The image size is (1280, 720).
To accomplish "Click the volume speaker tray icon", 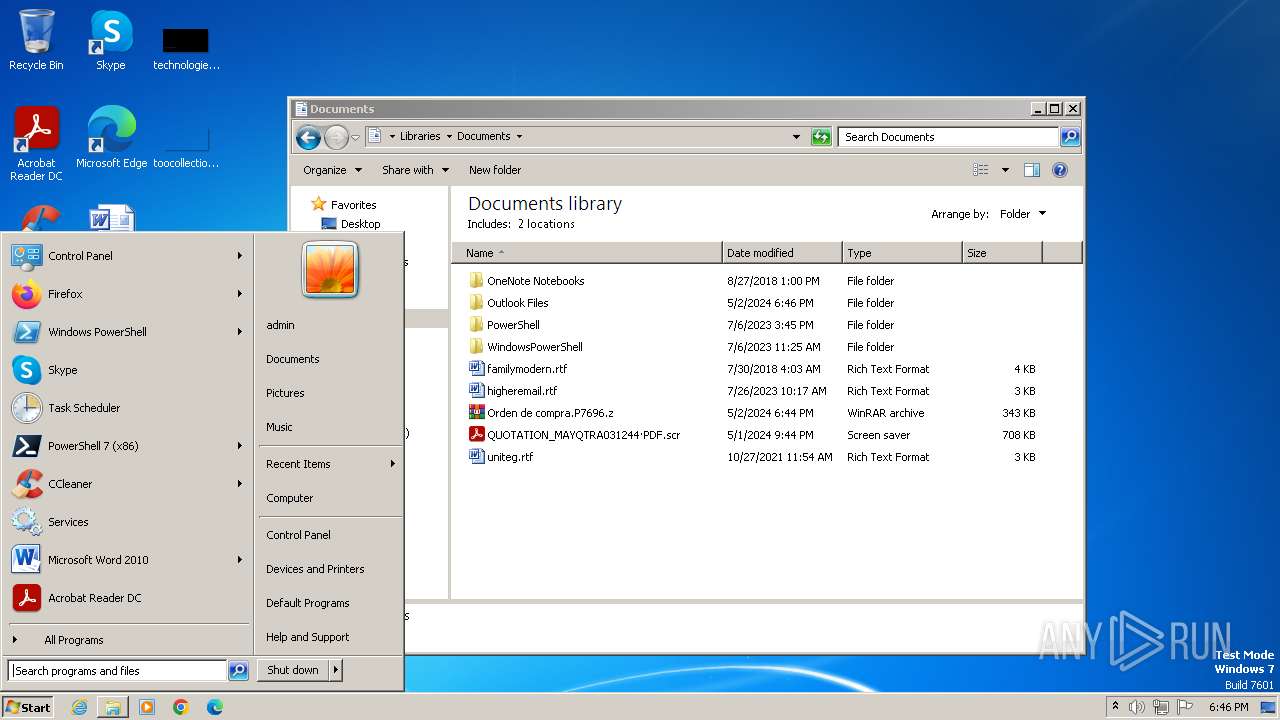I will click(x=1137, y=707).
